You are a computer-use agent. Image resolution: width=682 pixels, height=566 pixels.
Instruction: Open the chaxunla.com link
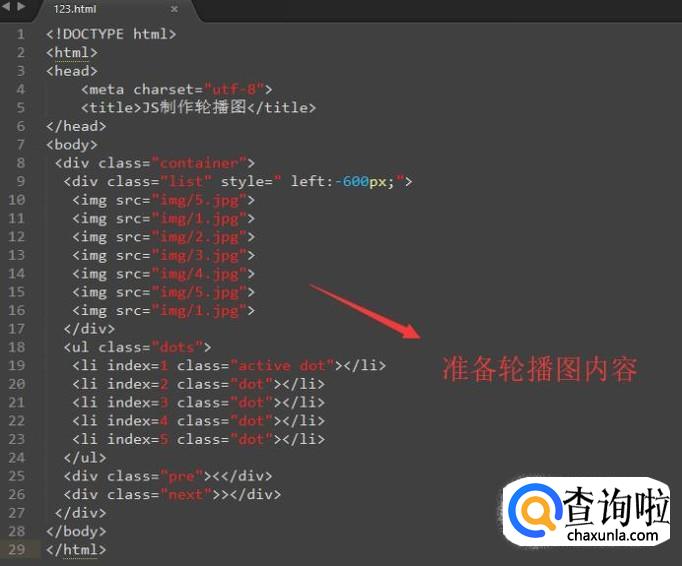[x=612, y=535]
